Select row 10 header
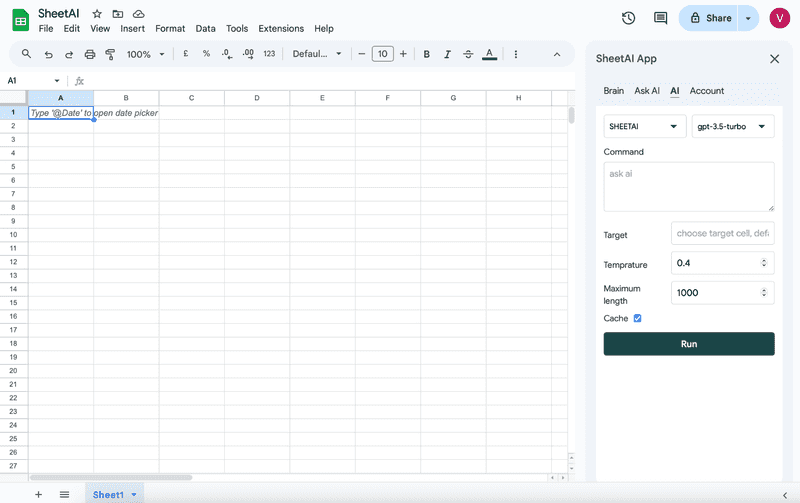This screenshot has width=800, height=503. pos(14,235)
